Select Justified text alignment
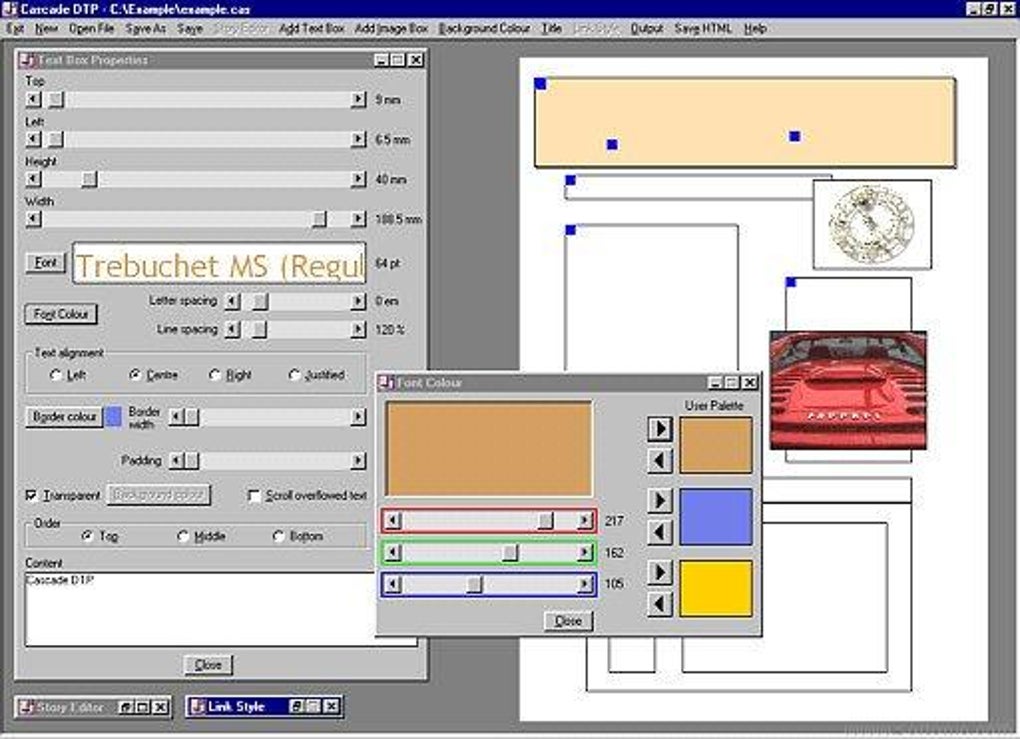 [317, 375]
